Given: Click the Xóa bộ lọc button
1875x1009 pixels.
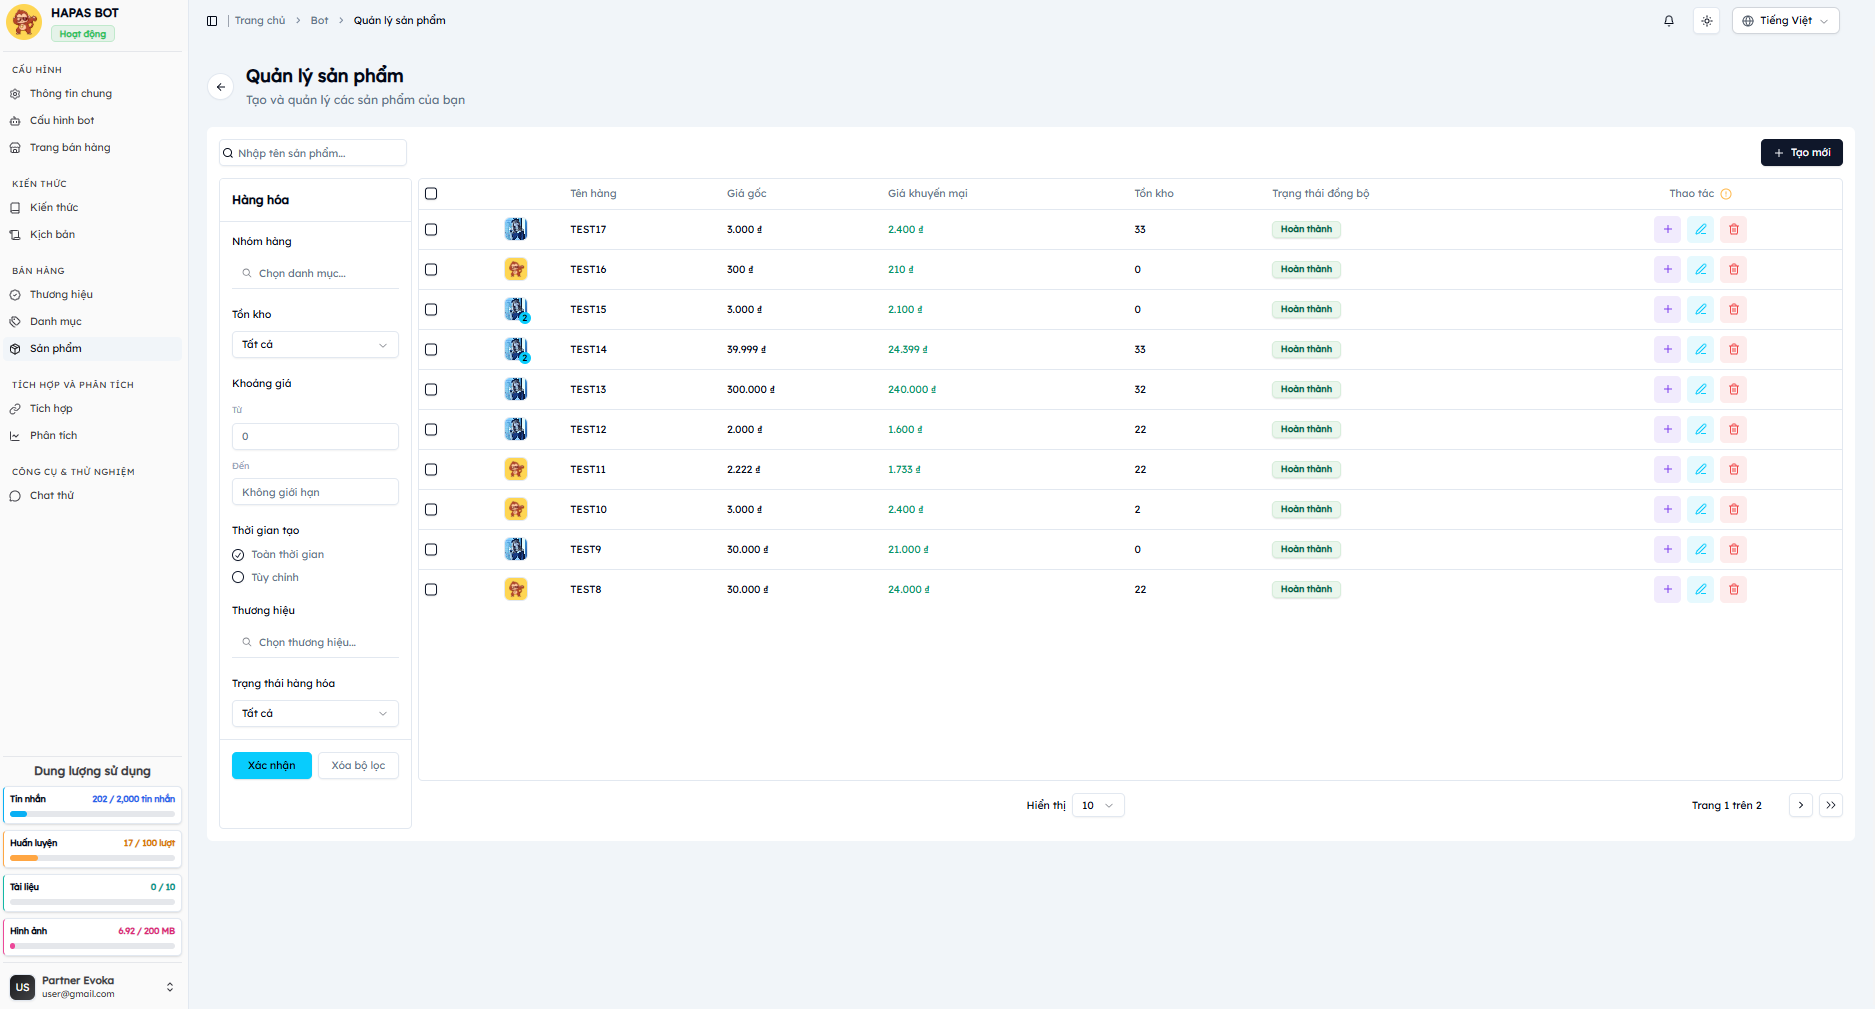Looking at the screenshot, I should (x=358, y=765).
